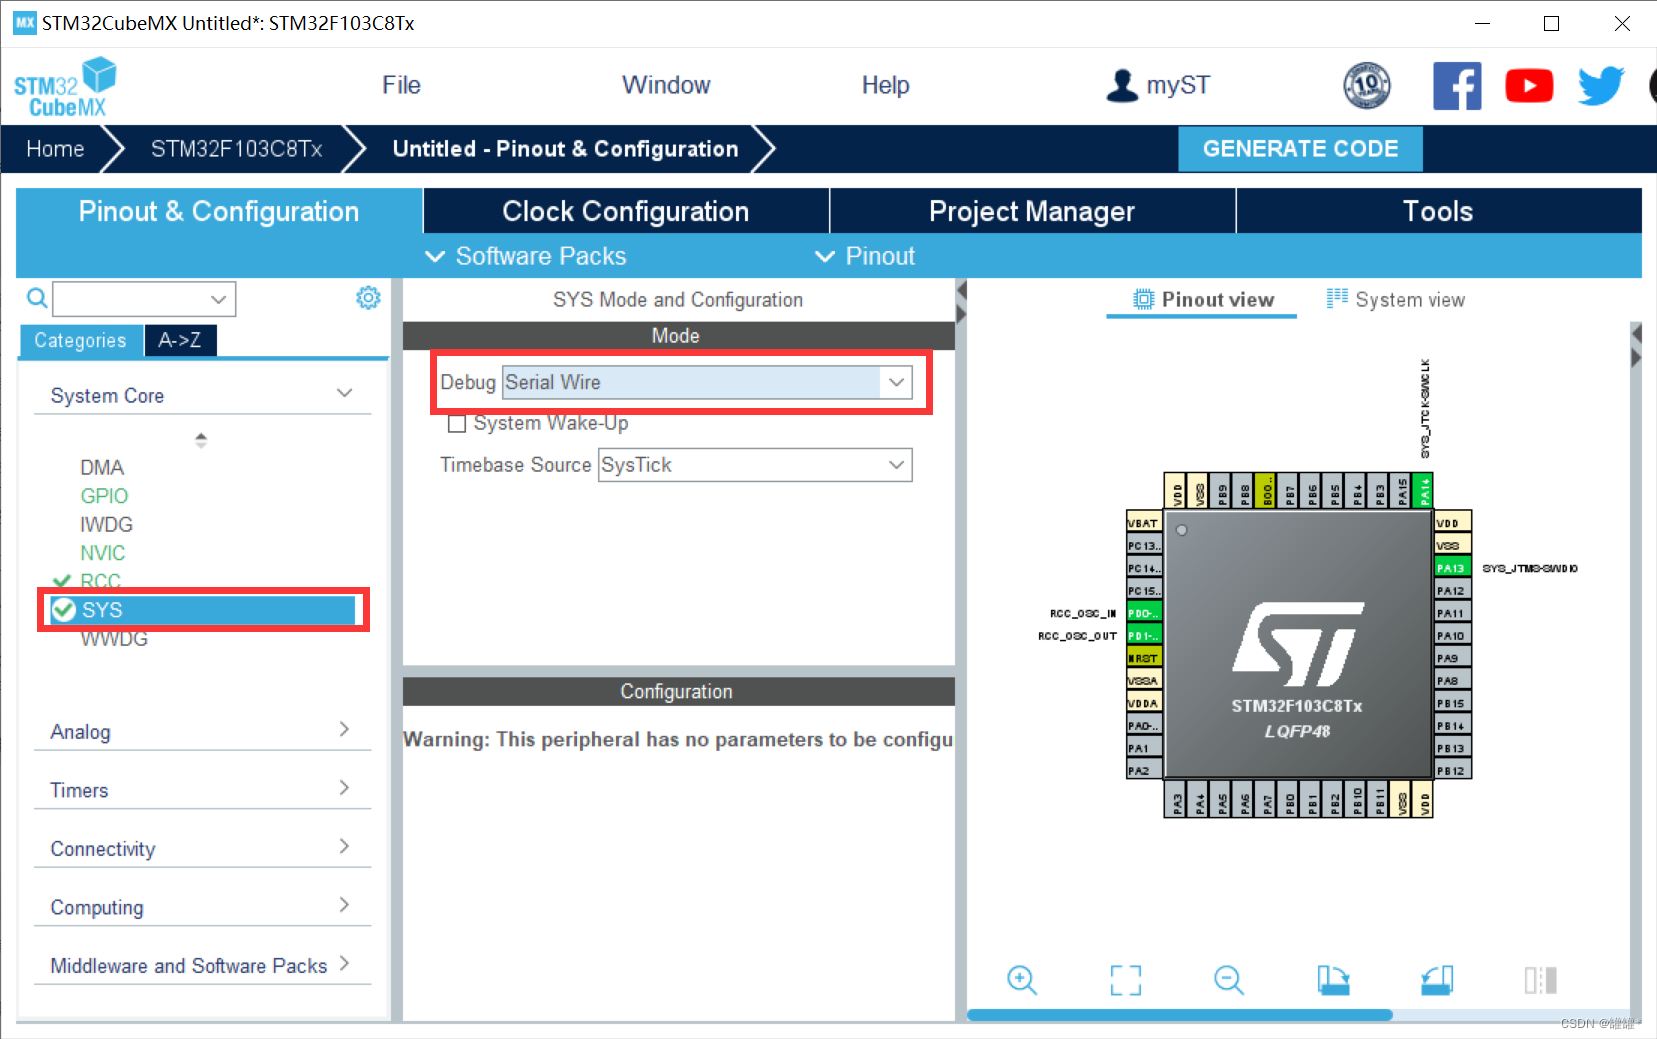Go to Home breadcrumb
The height and width of the screenshot is (1039, 1657).
click(x=55, y=149)
